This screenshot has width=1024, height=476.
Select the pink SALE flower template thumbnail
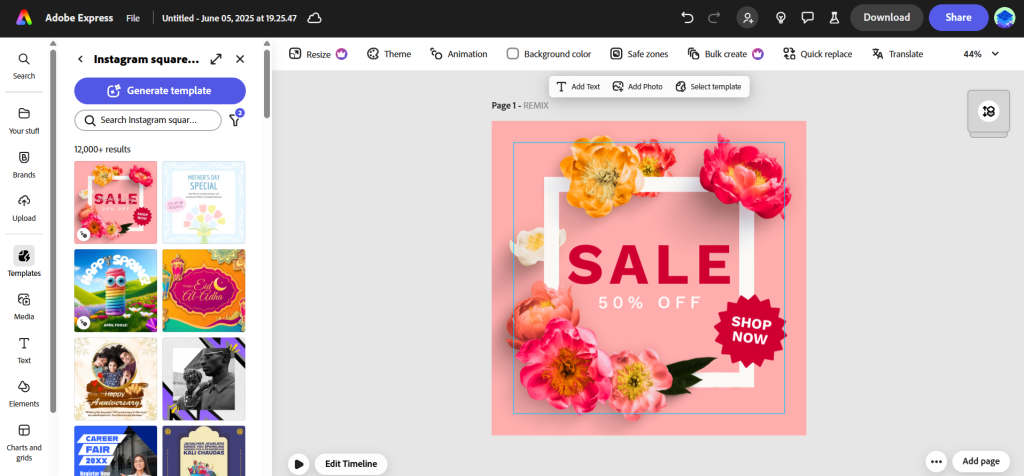point(116,202)
